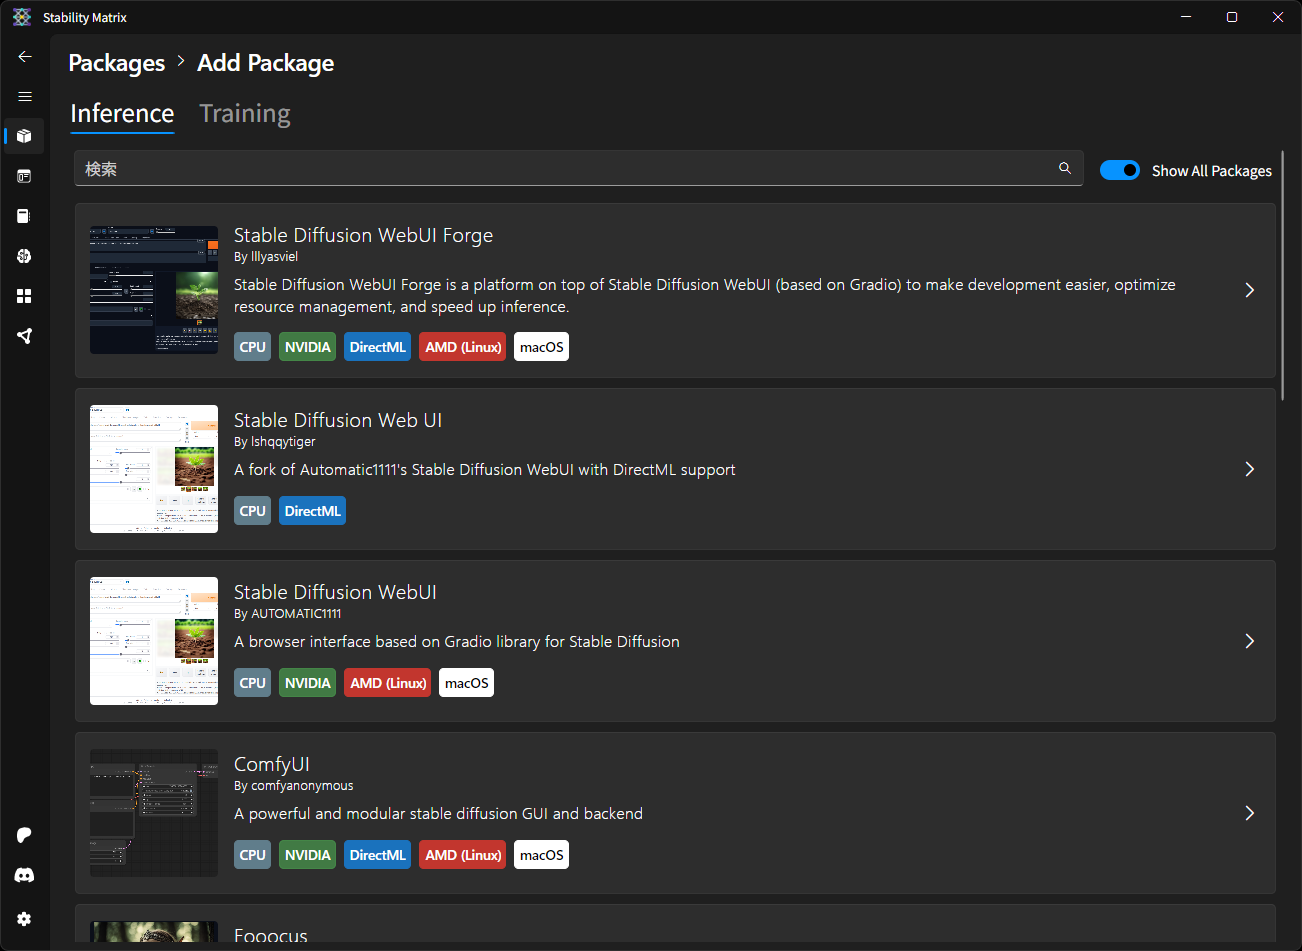The width and height of the screenshot is (1302, 951).
Task: Select the Stable Diffusion WebUI title by AUTOMATIC1111
Action: point(335,592)
